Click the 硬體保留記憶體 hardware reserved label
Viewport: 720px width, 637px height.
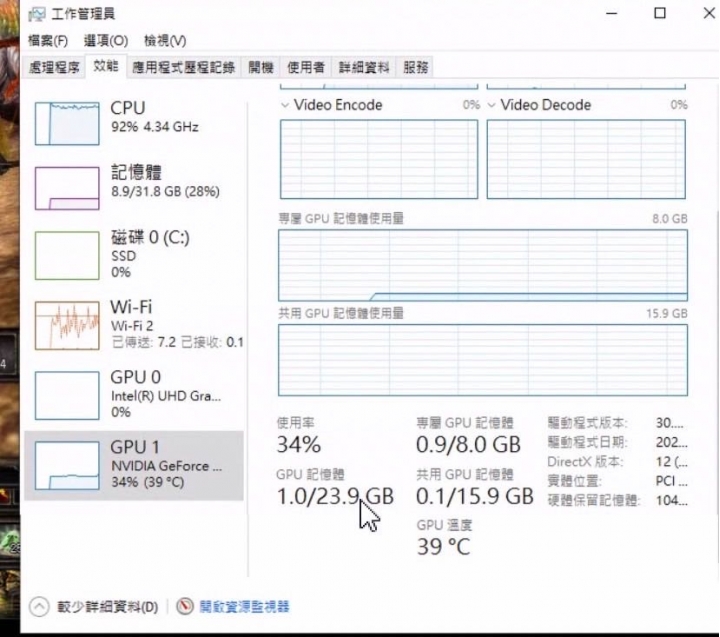pyautogui.click(x=594, y=500)
